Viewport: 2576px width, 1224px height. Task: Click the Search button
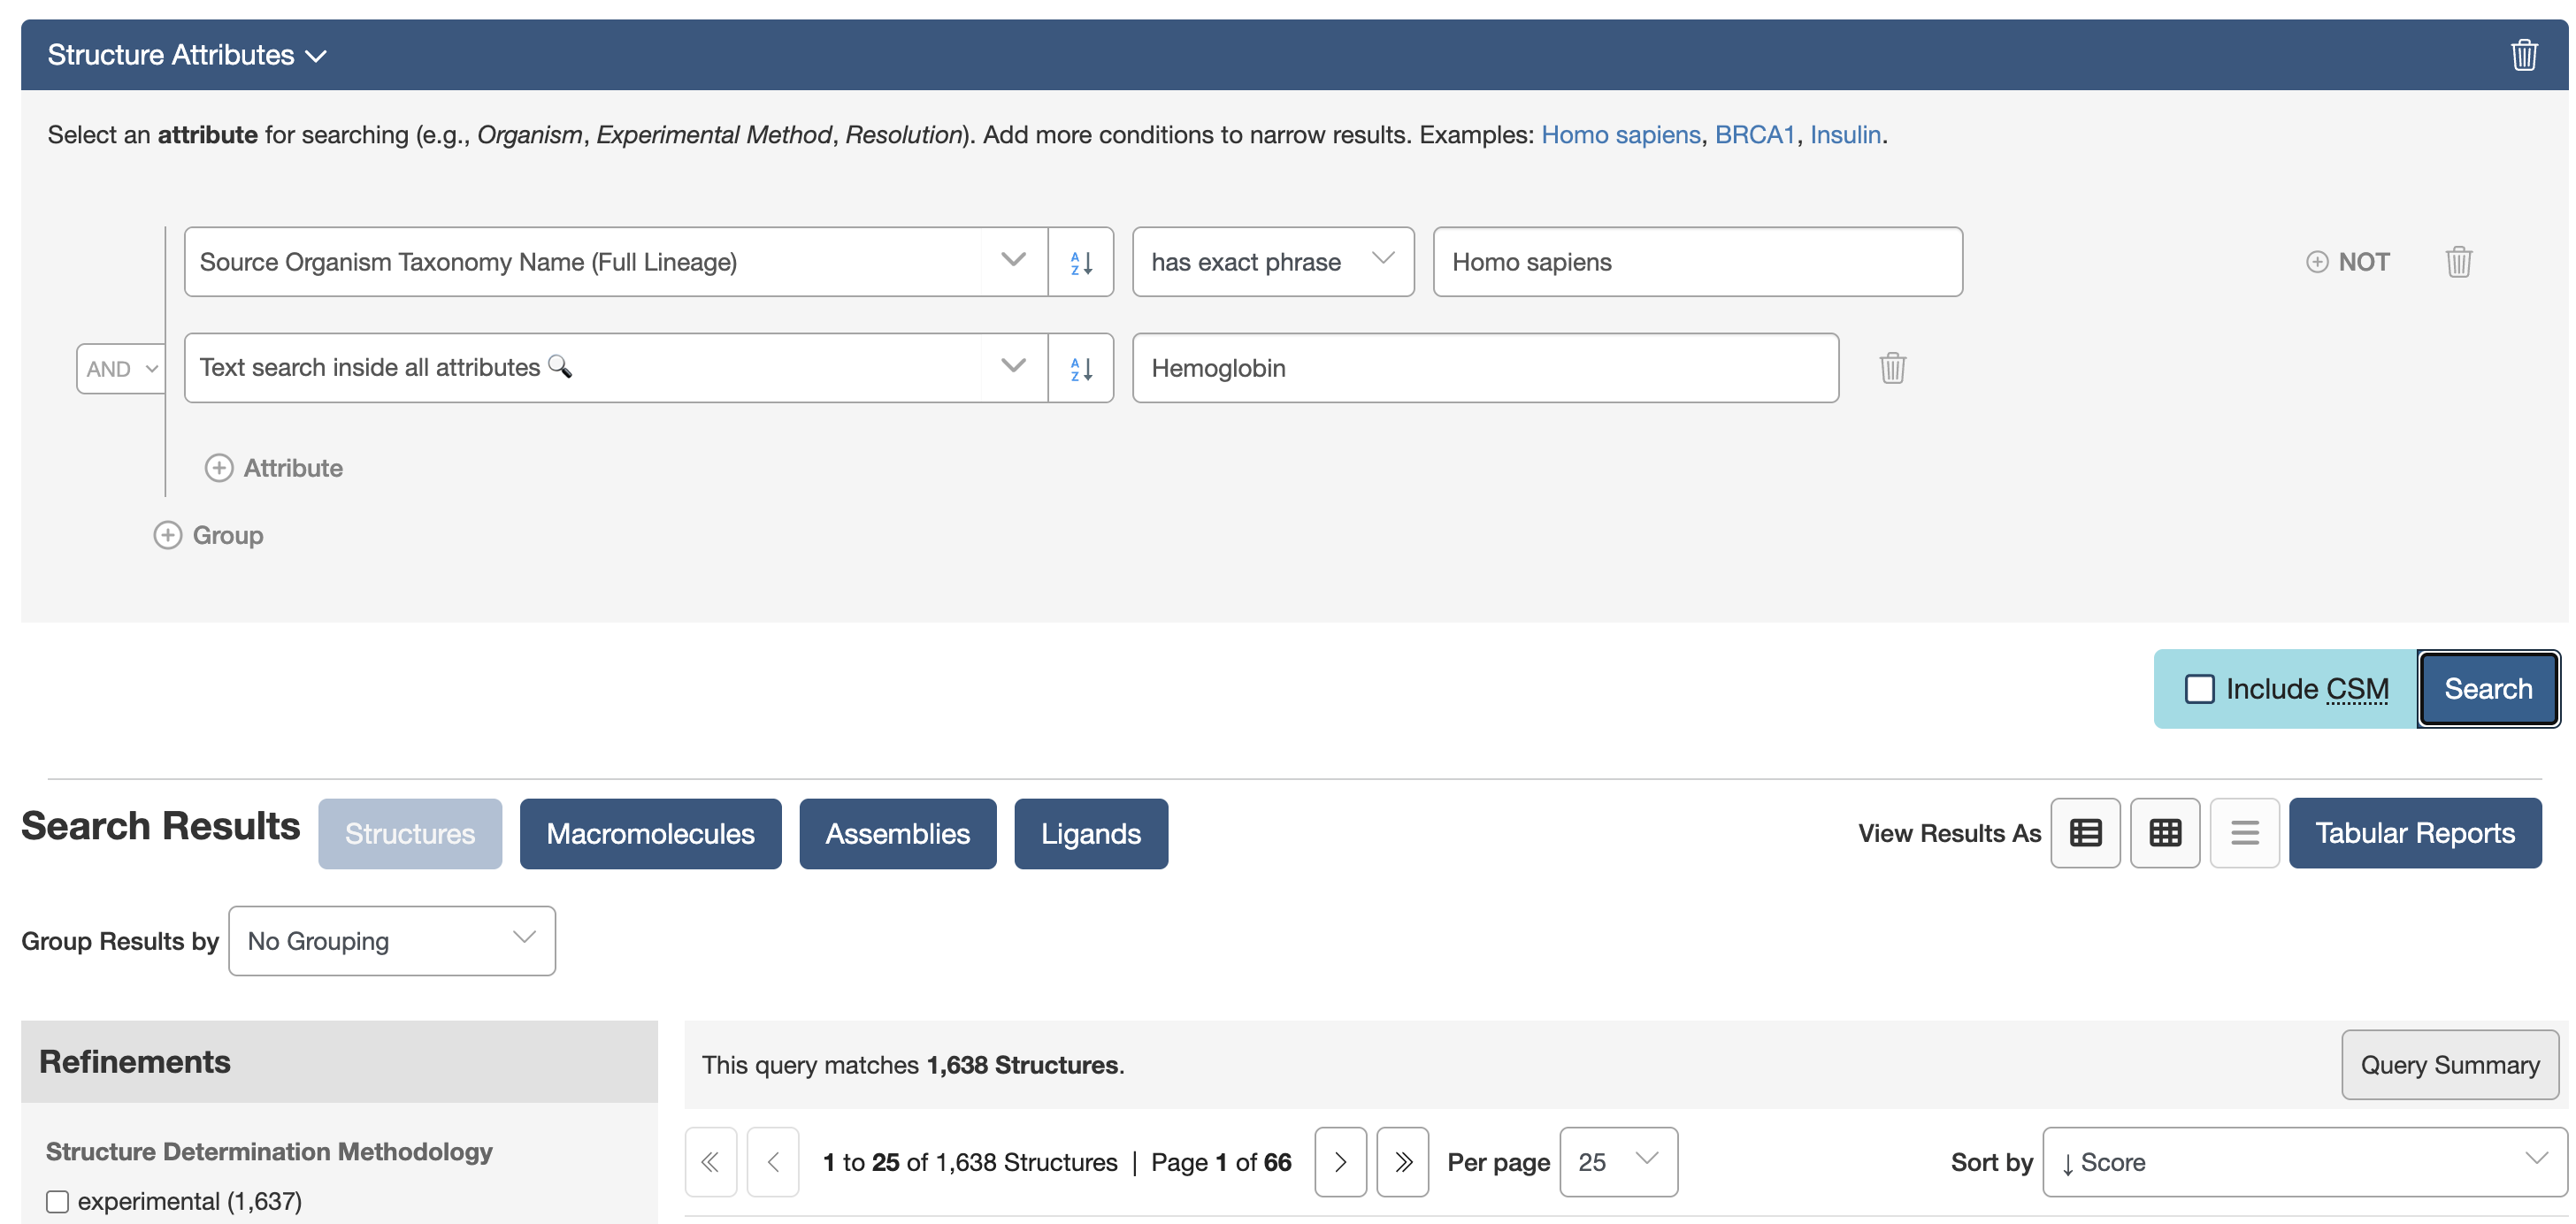(x=2487, y=689)
